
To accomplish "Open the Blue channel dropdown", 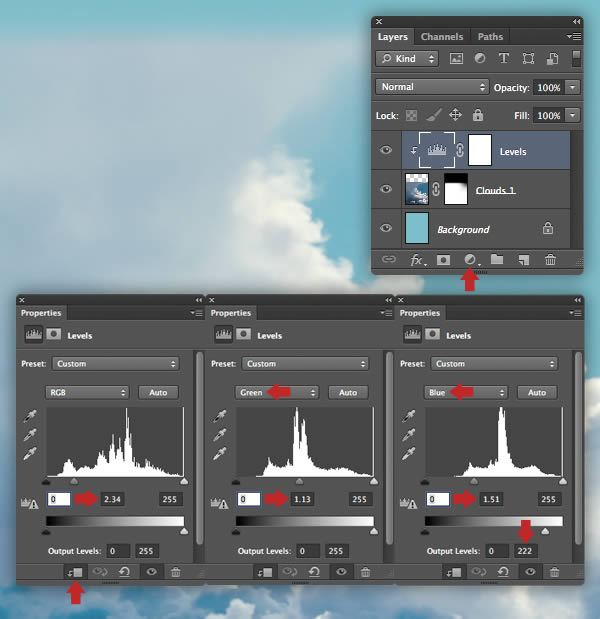I will click(x=466, y=392).
